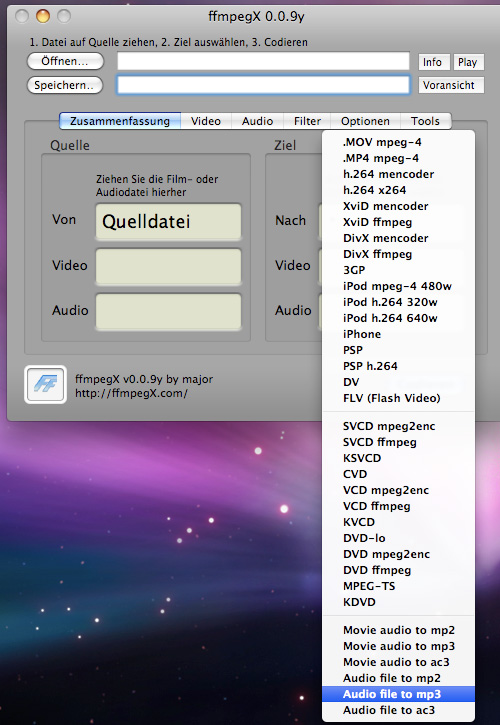500x725 pixels.
Task: Choose Movie audio to mp2
Action: (398, 630)
